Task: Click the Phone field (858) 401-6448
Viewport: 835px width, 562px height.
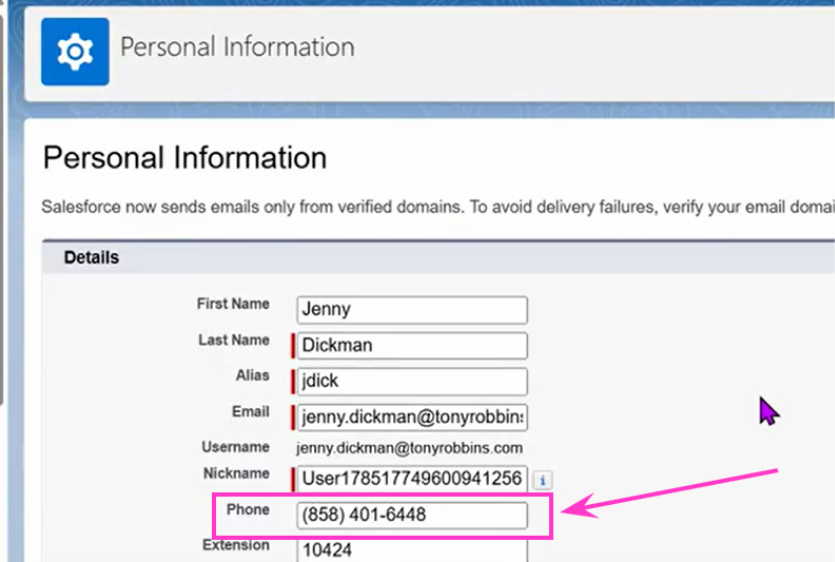Action: click(x=412, y=515)
